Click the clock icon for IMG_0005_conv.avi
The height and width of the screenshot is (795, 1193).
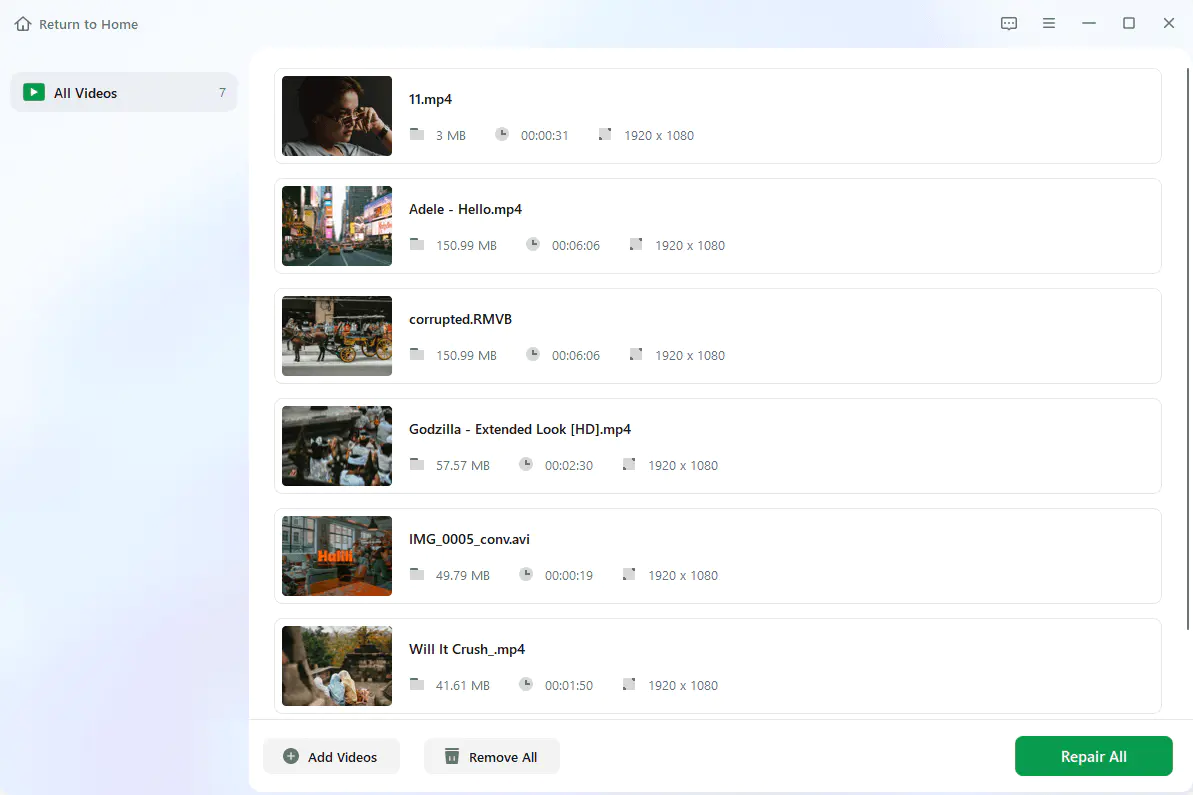click(526, 574)
